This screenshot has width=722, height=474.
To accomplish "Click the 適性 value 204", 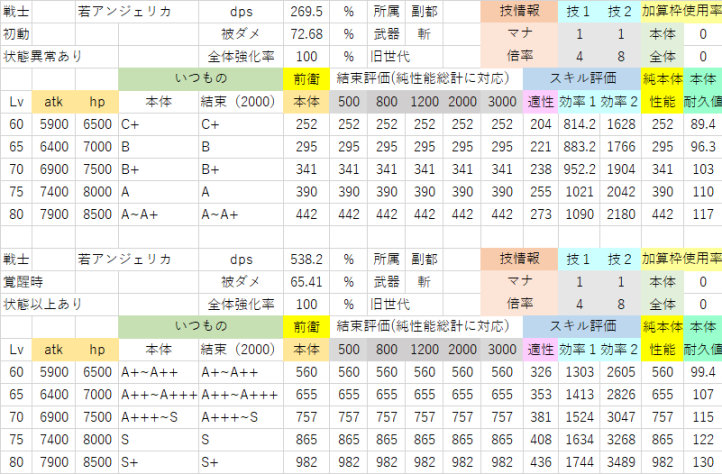I will coord(541,124).
